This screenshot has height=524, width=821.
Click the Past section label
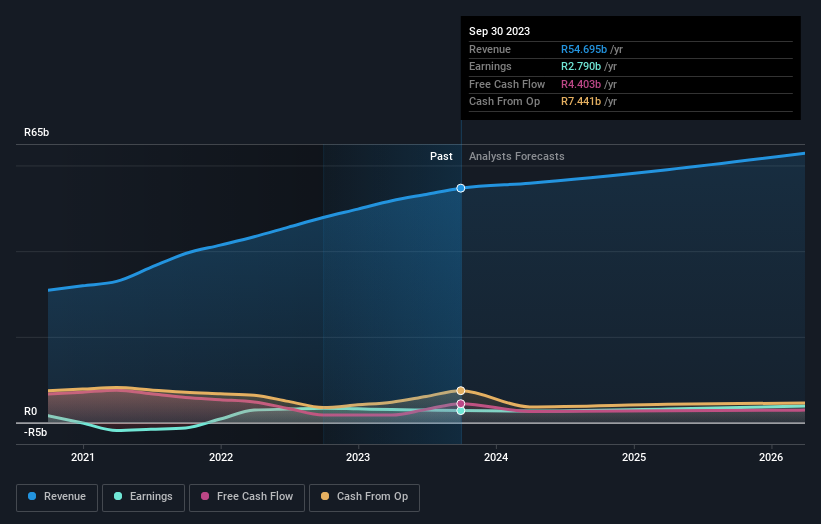(441, 156)
